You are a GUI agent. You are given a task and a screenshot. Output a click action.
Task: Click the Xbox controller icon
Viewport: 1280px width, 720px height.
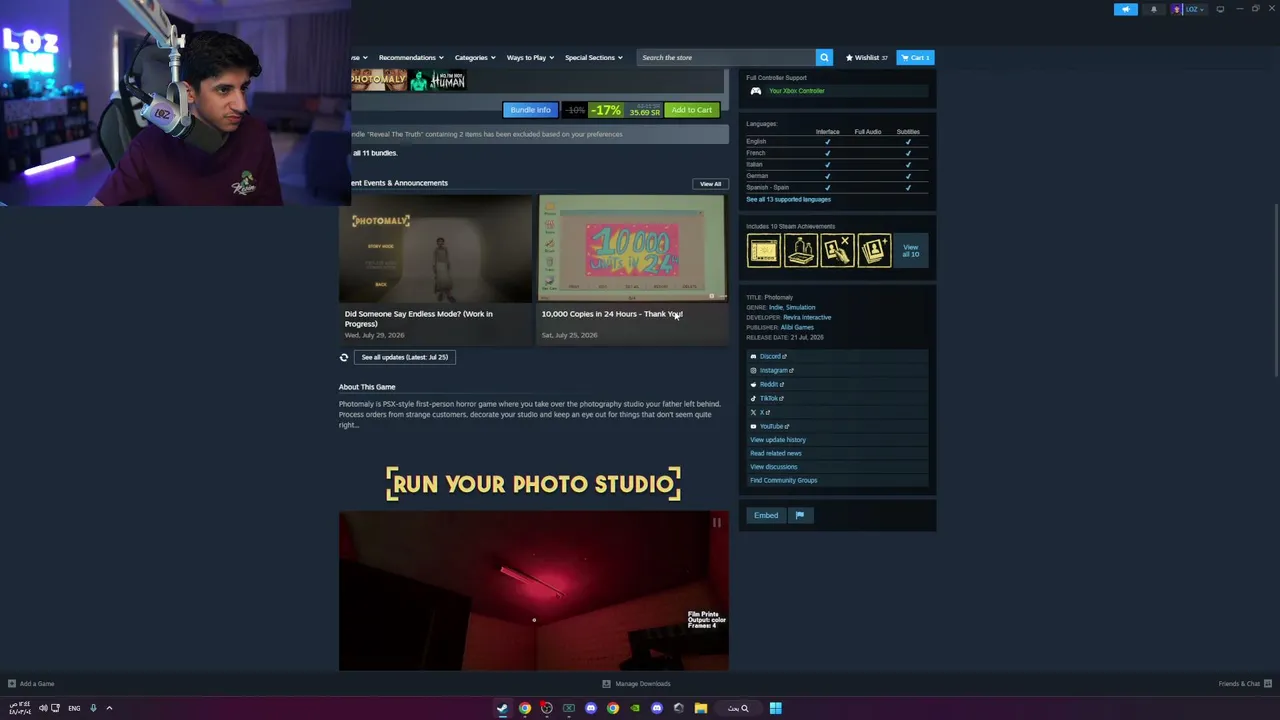pos(756,91)
